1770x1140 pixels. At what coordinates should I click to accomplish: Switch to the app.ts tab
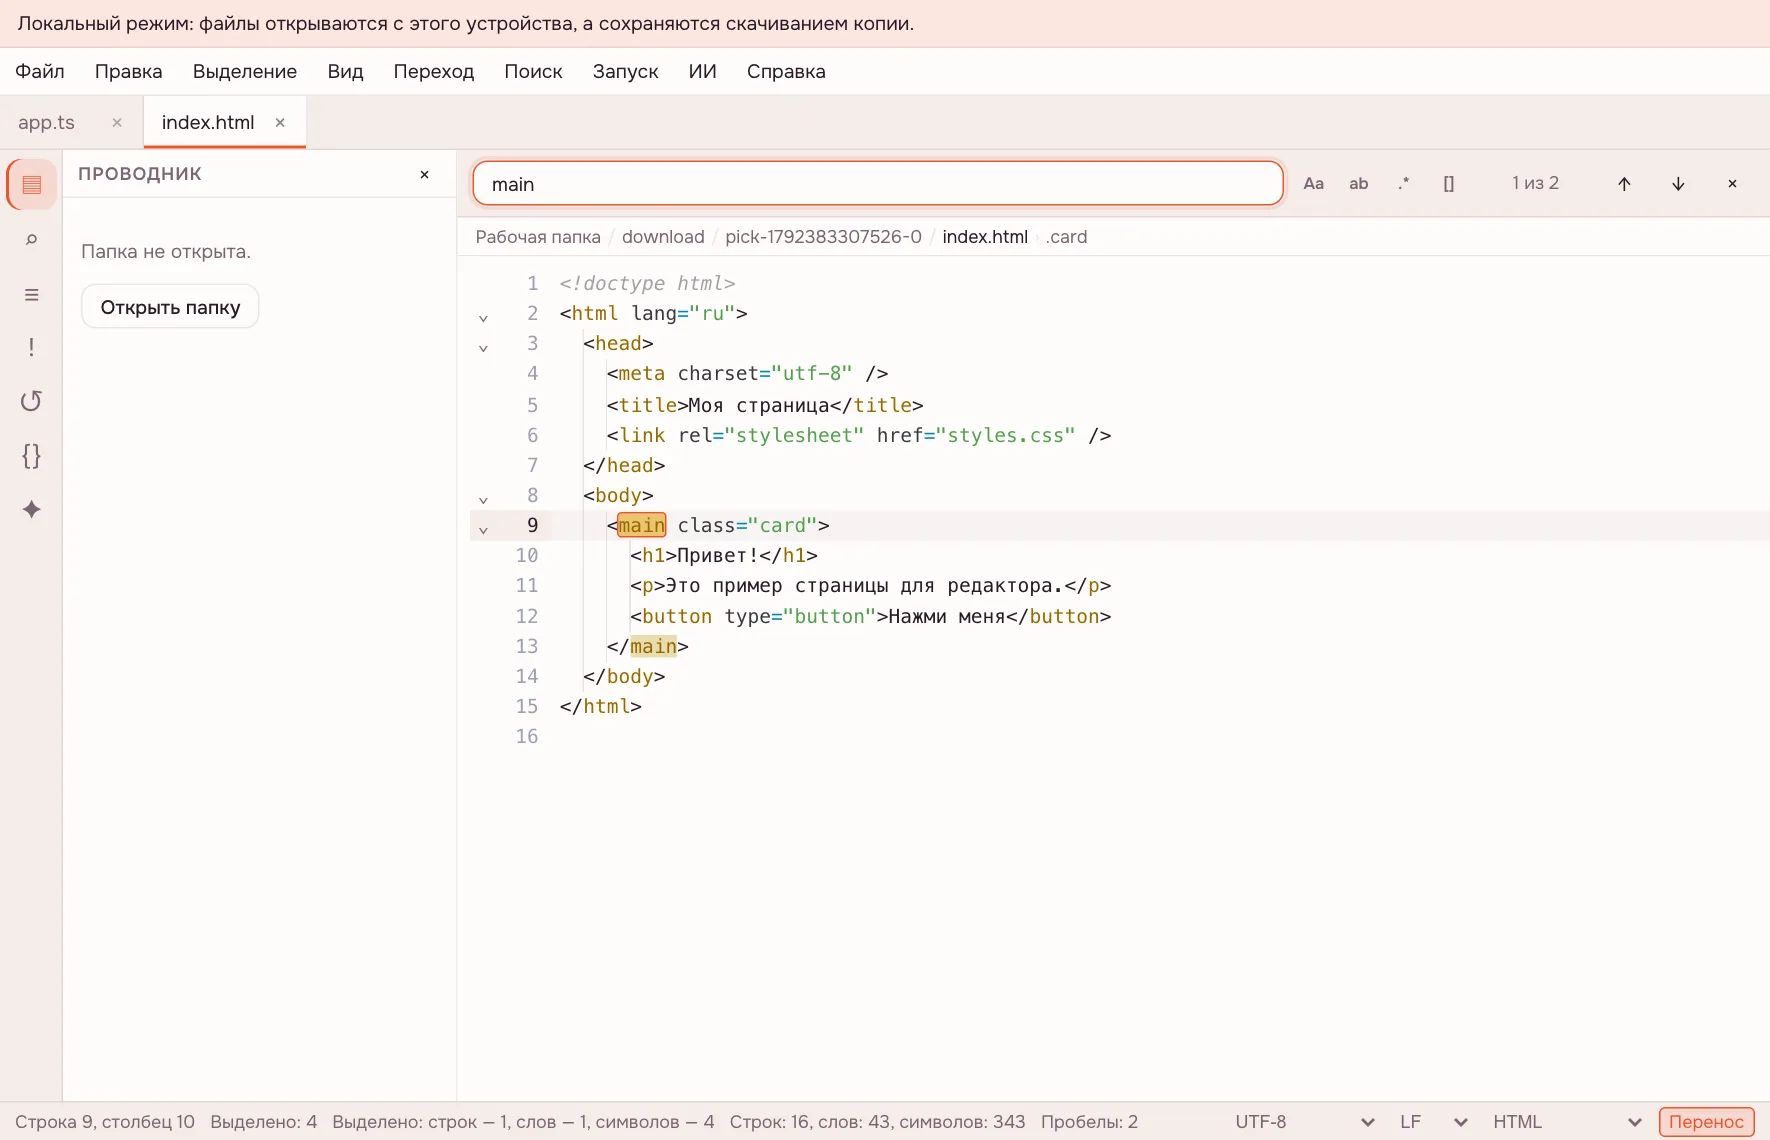pyautogui.click(x=46, y=122)
